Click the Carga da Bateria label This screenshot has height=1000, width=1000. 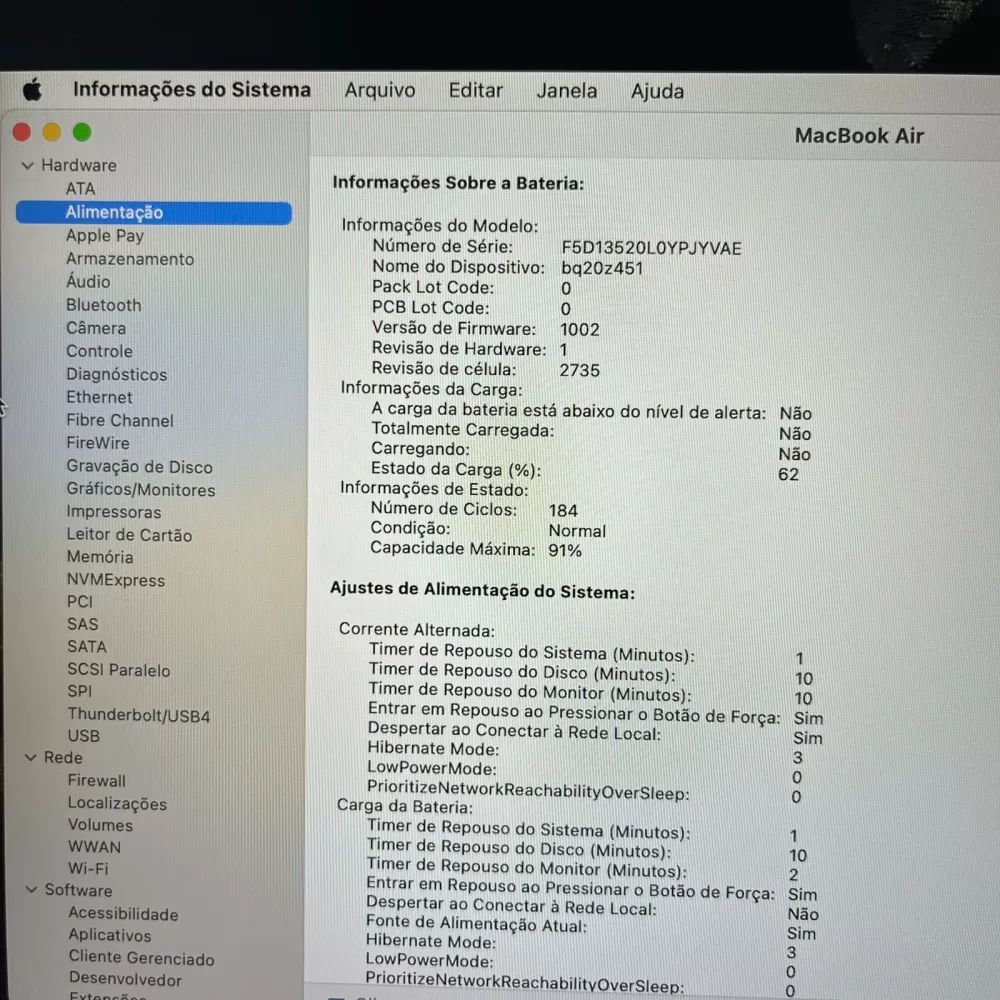pos(405,806)
